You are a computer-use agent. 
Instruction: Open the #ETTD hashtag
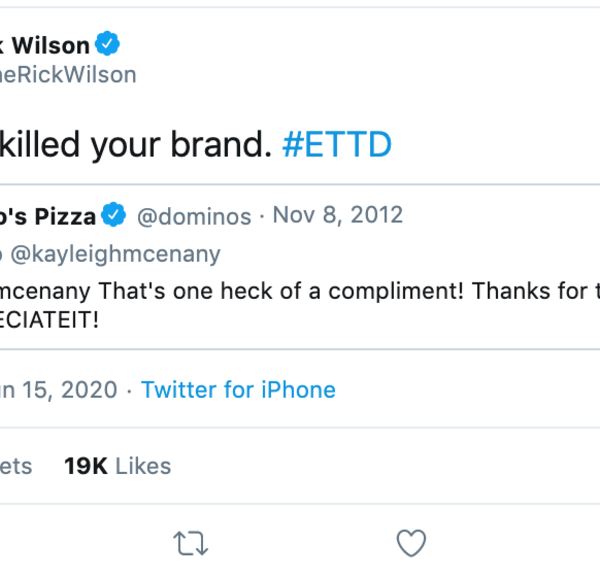[x=337, y=146]
